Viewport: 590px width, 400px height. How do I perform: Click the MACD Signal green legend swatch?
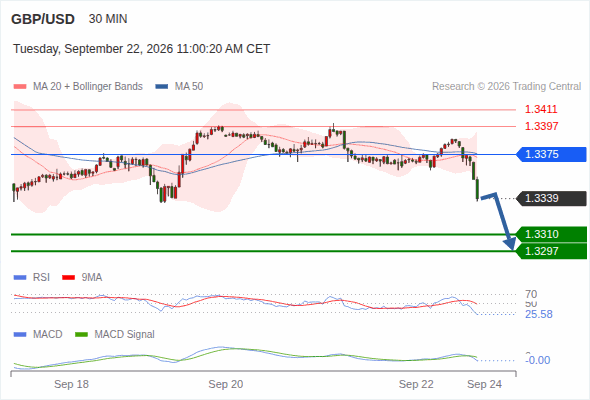click(x=81, y=334)
